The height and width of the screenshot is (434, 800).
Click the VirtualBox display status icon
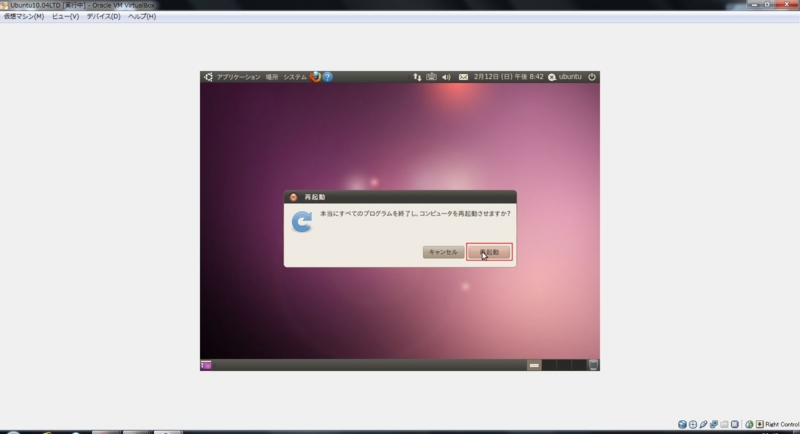(x=735, y=424)
